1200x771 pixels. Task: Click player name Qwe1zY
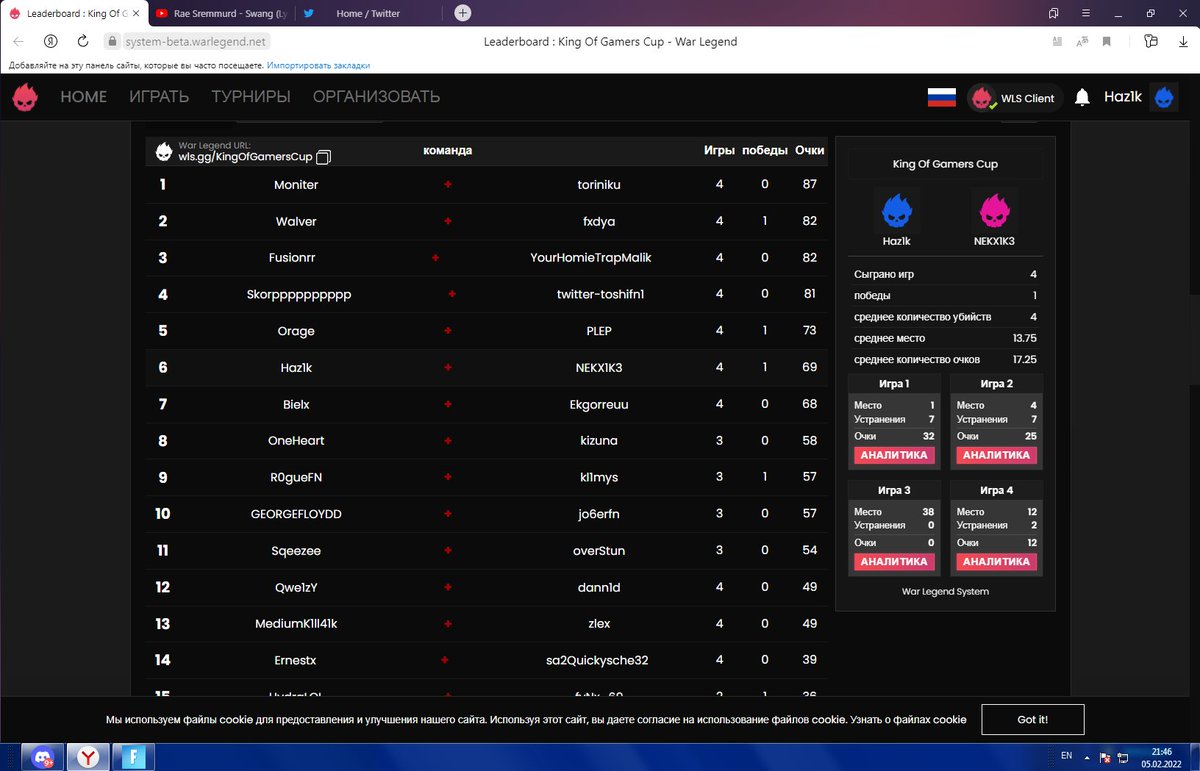click(296, 587)
